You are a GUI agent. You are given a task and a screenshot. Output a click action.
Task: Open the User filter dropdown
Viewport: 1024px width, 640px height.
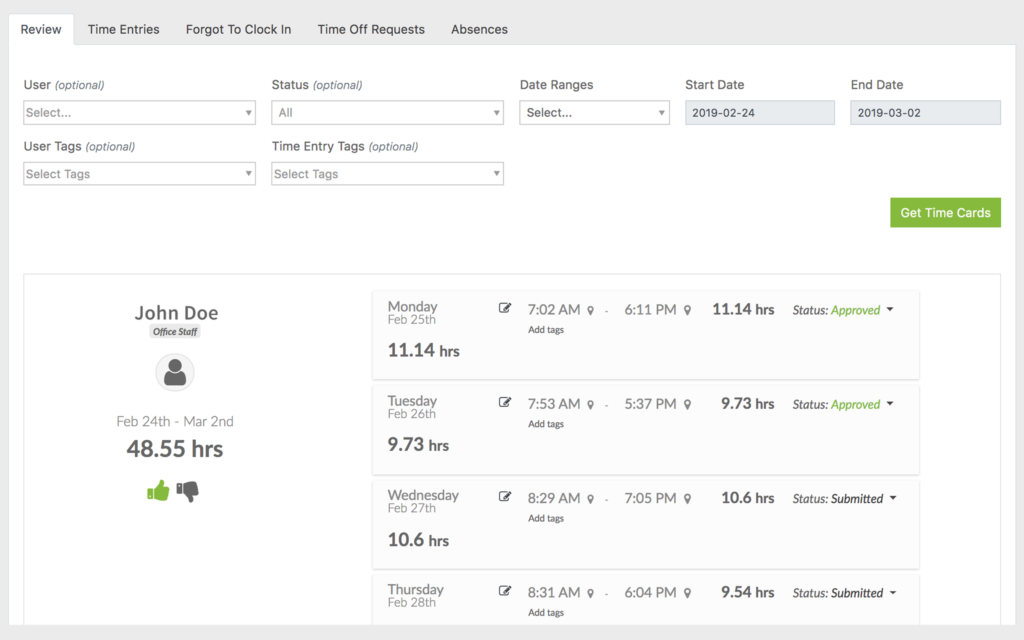139,113
